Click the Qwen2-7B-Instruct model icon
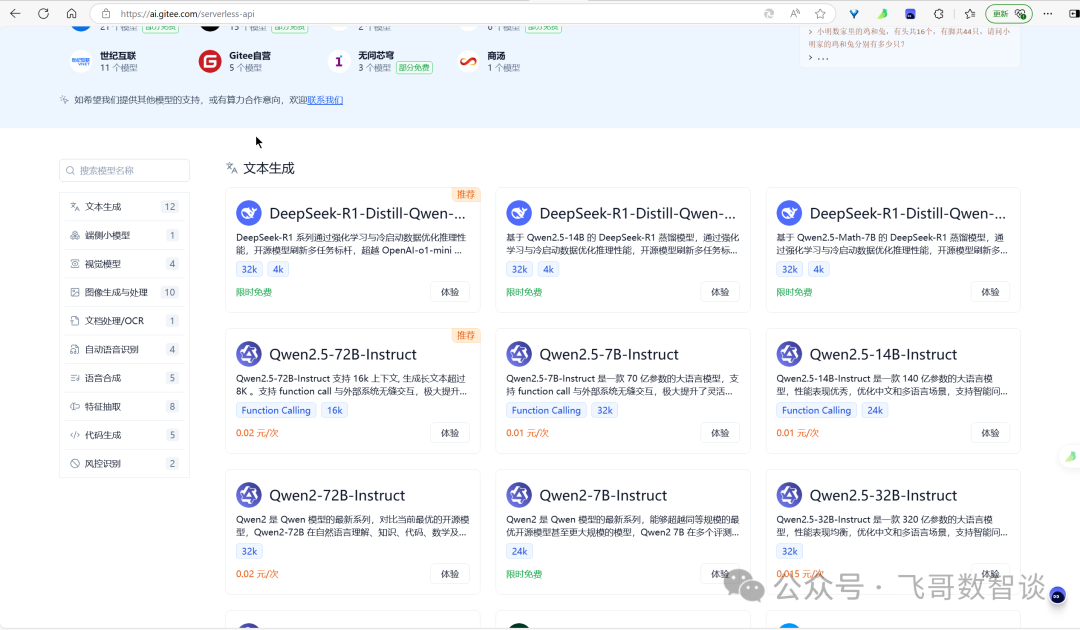 click(519, 495)
